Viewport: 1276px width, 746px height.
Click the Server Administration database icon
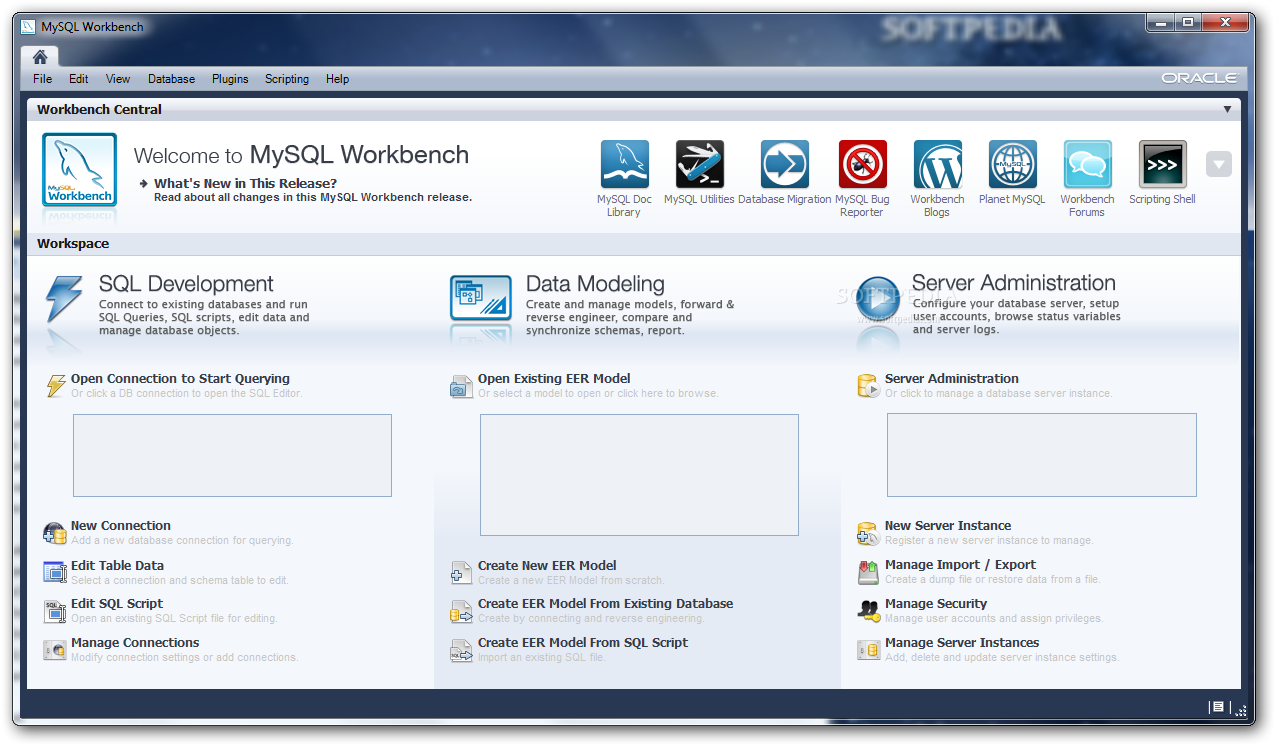pos(868,386)
